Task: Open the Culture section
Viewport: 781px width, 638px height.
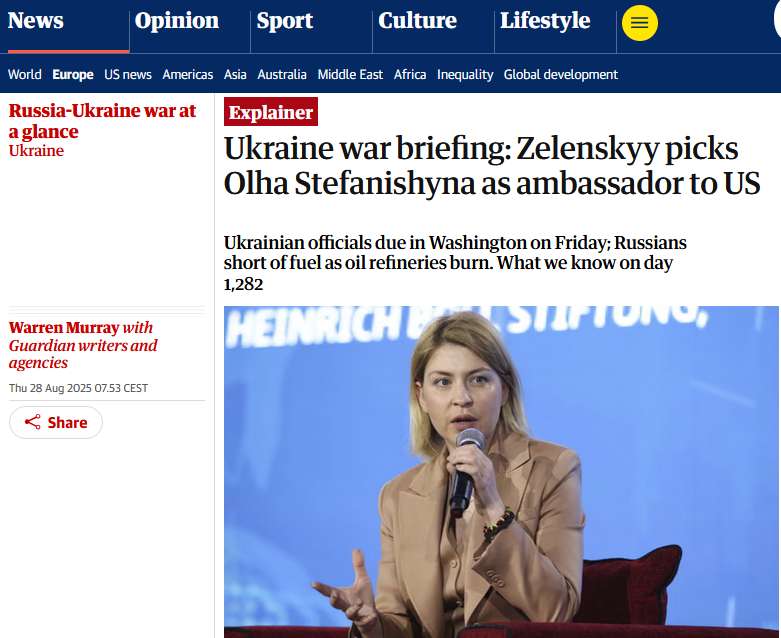Action: (x=417, y=21)
